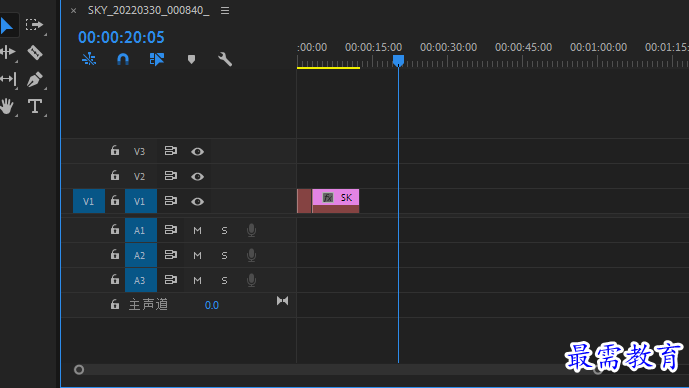This screenshot has width=689, height=388.
Task: Toggle lock on master track 主声道
Action: (x=115, y=304)
